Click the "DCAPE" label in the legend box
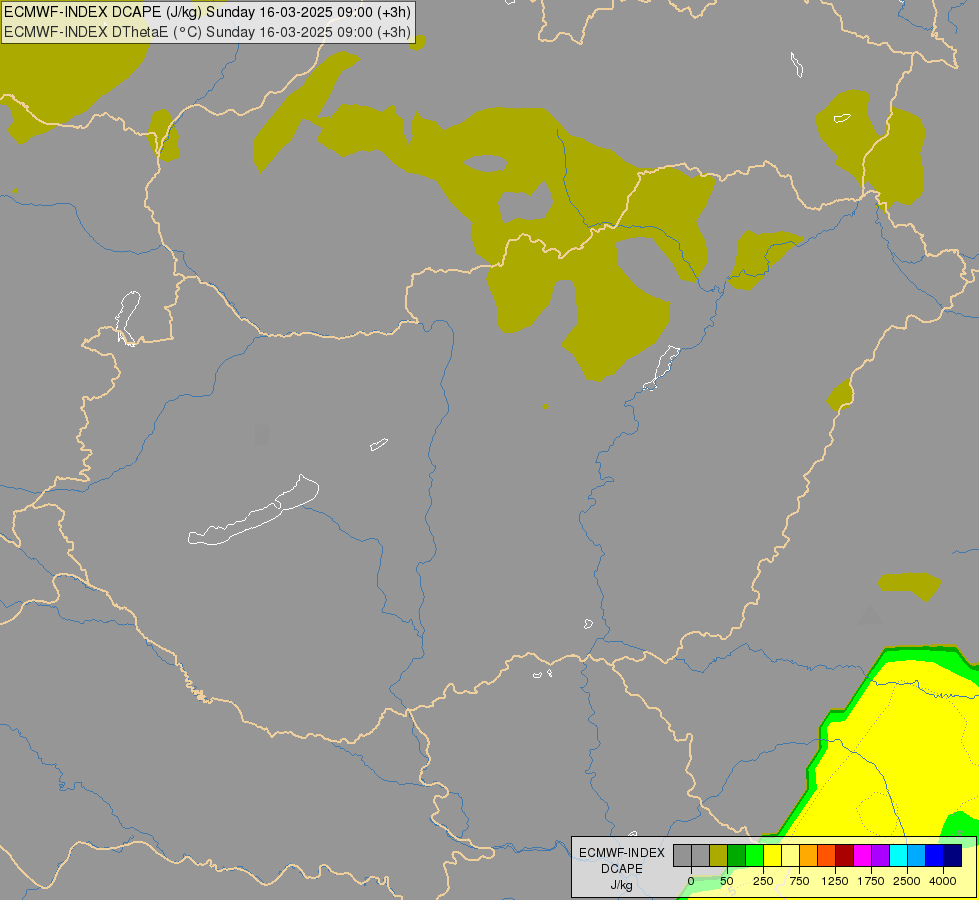This screenshot has width=979, height=900. pos(622,869)
